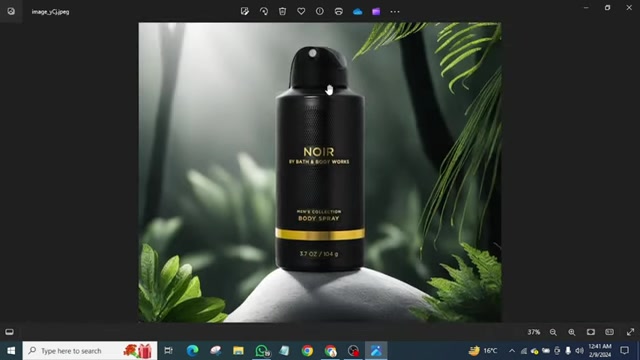The height and width of the screenshot is (360, 640).
Task: Click the image_yCj.jpeg file name
Action: coord(51,12)
